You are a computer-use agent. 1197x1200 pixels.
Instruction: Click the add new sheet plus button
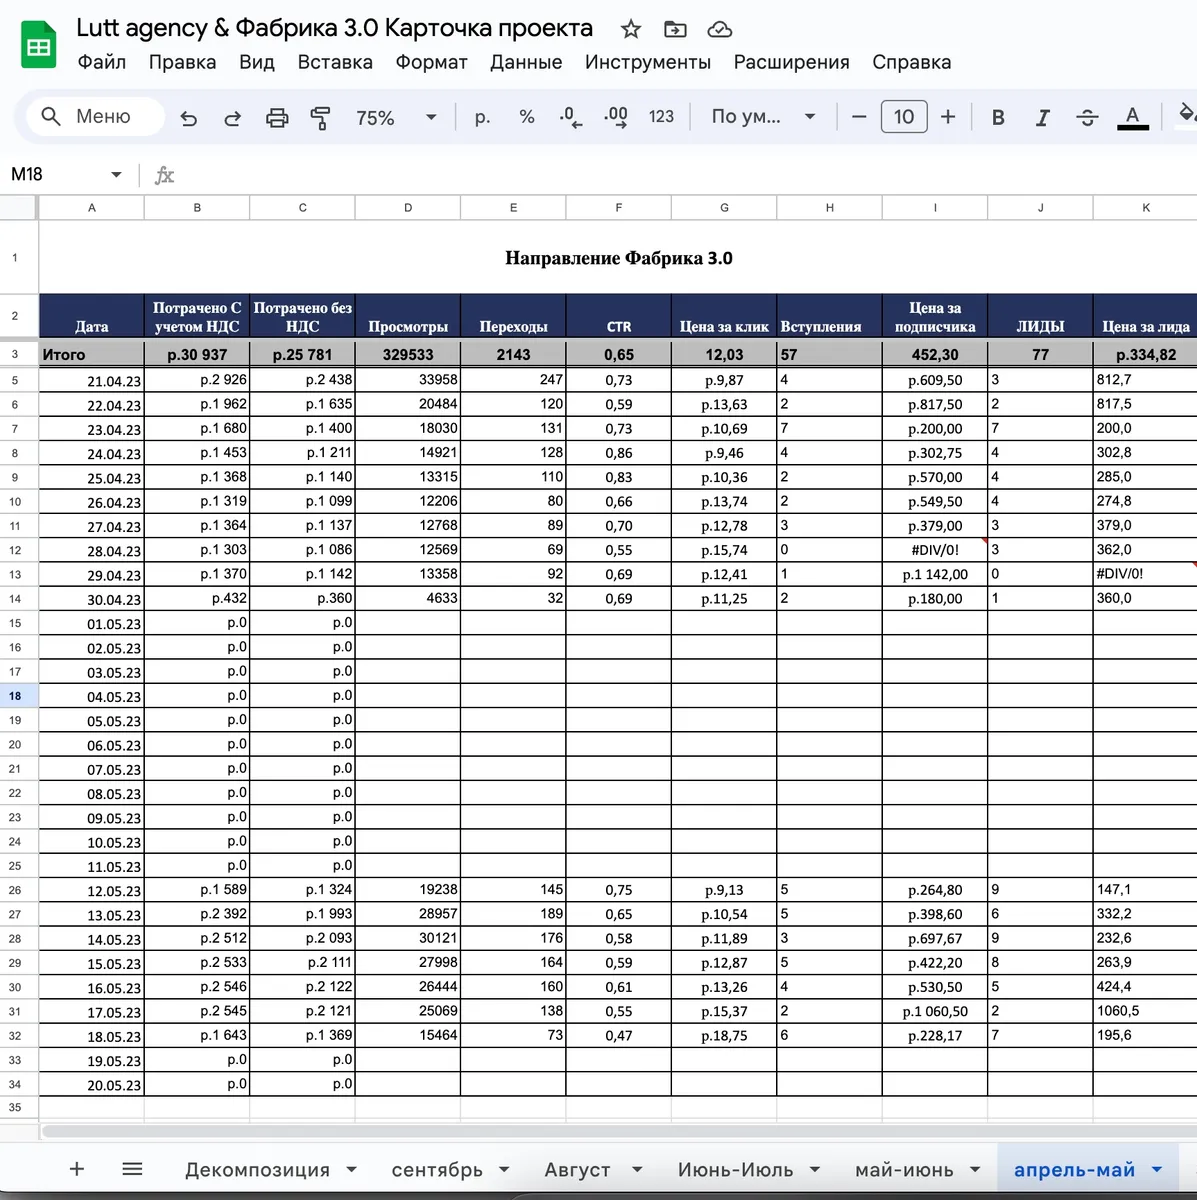pyautogui.click(x=77, y=1168)
